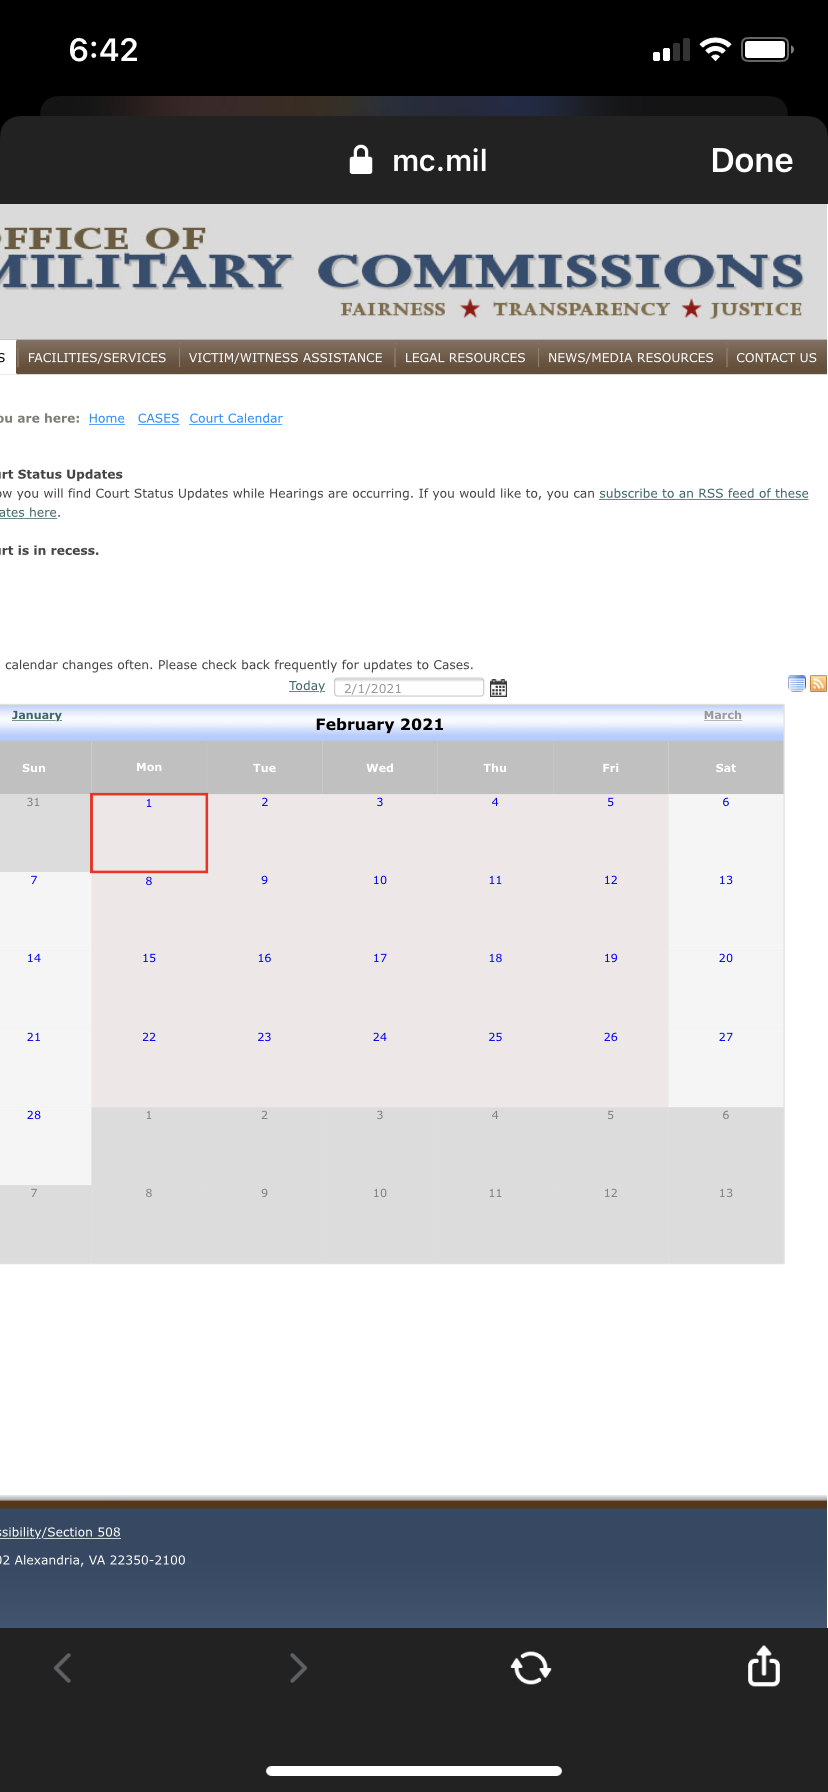
Task: Click the Tue column header
Action: tap(264, 768)
